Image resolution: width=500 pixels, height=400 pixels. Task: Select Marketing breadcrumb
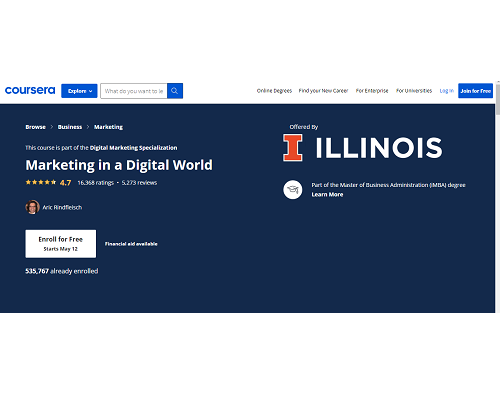(108, 127)
